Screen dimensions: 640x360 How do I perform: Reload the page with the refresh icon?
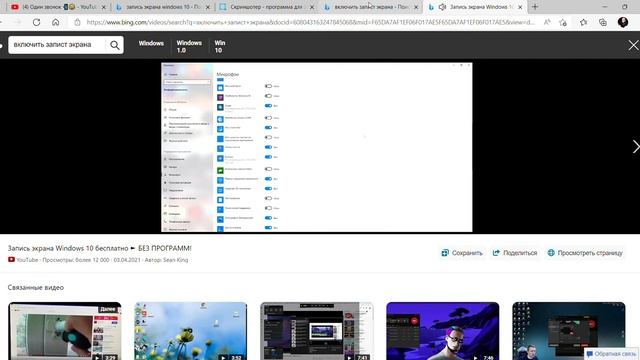pyautogui.click(x=36, y=22)
